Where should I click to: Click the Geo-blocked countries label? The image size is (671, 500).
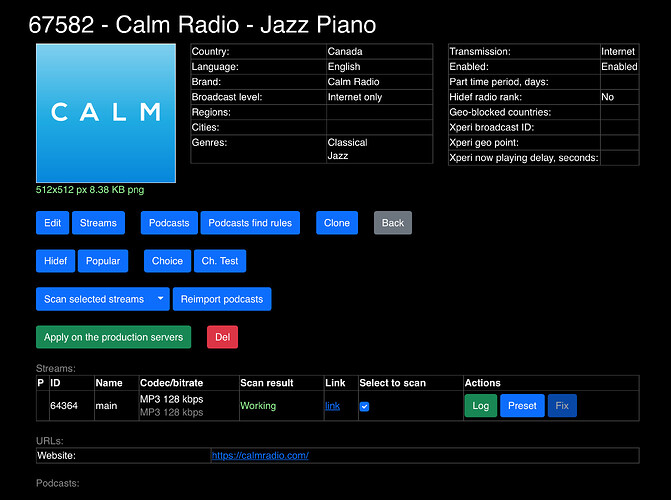click(500, 112)
